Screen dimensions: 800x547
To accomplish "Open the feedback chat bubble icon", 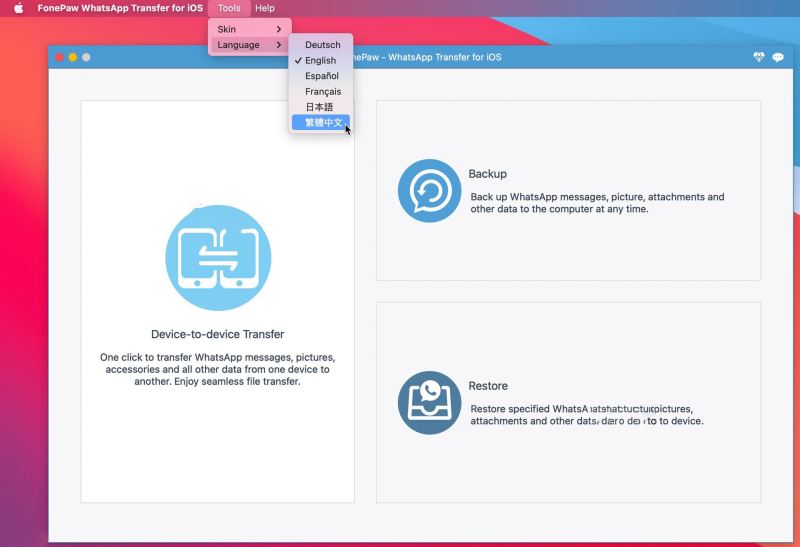I will 778,57.
